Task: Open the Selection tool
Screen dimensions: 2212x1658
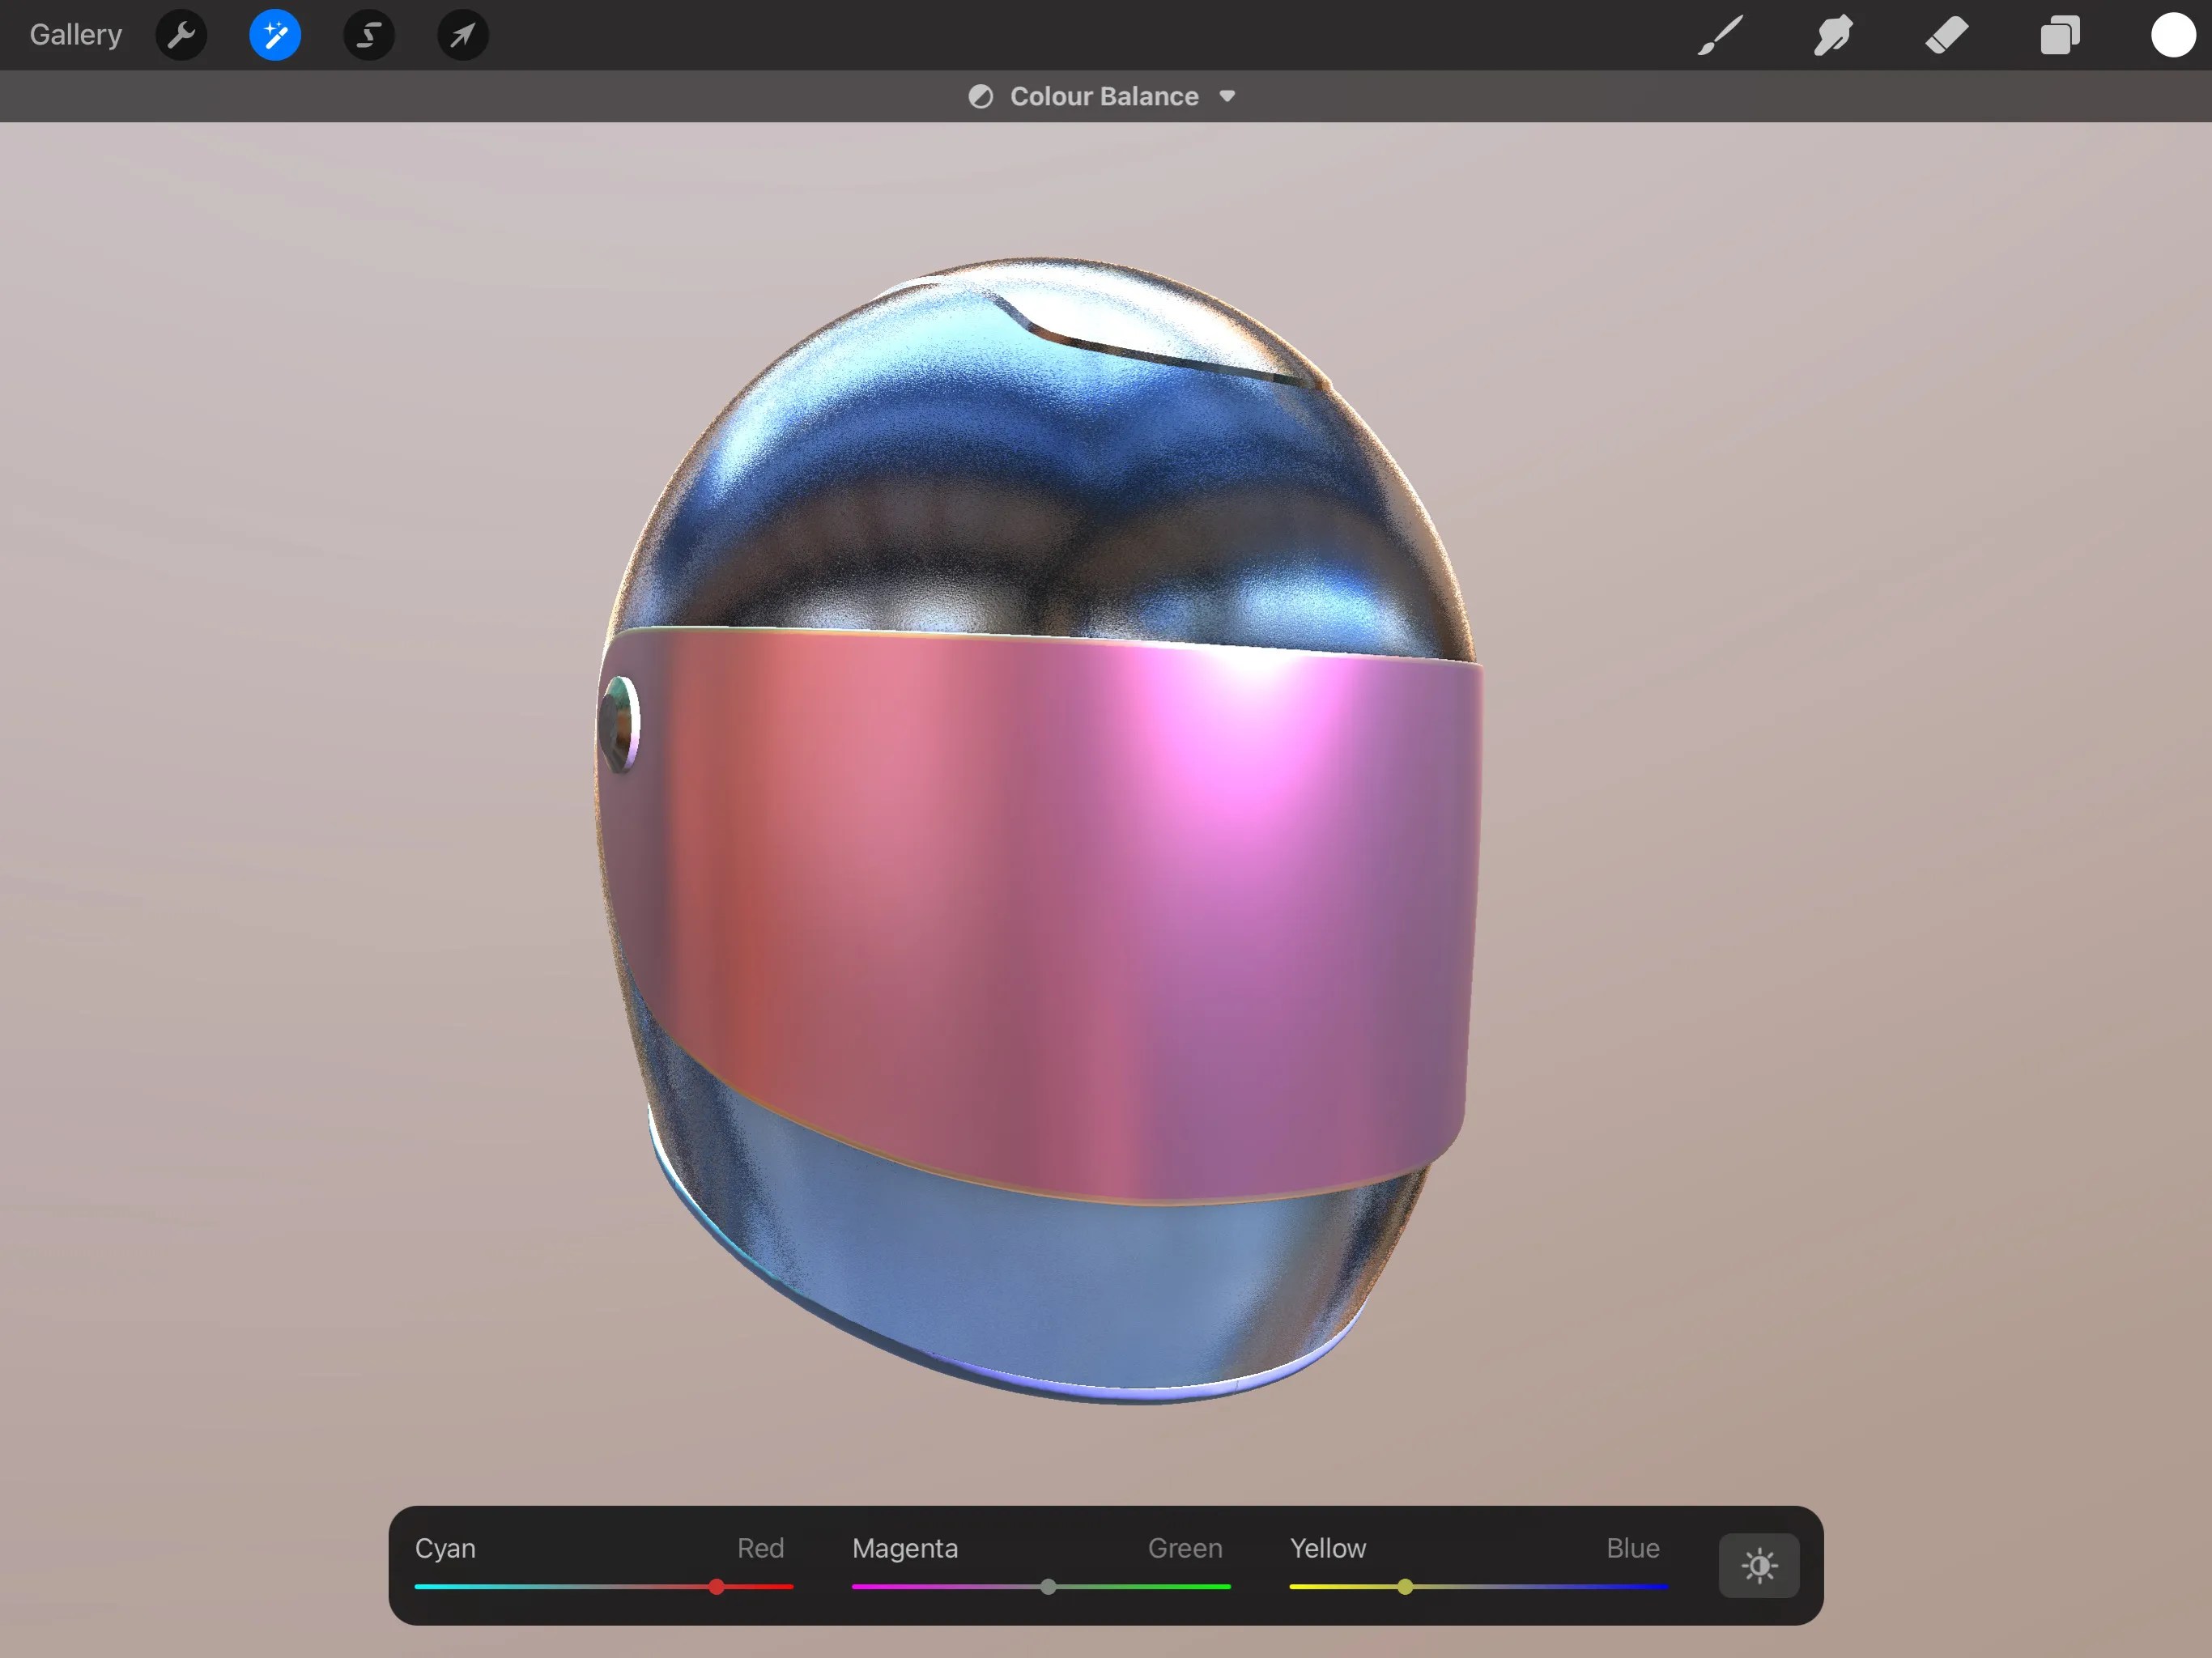Action: coord(368,34)
